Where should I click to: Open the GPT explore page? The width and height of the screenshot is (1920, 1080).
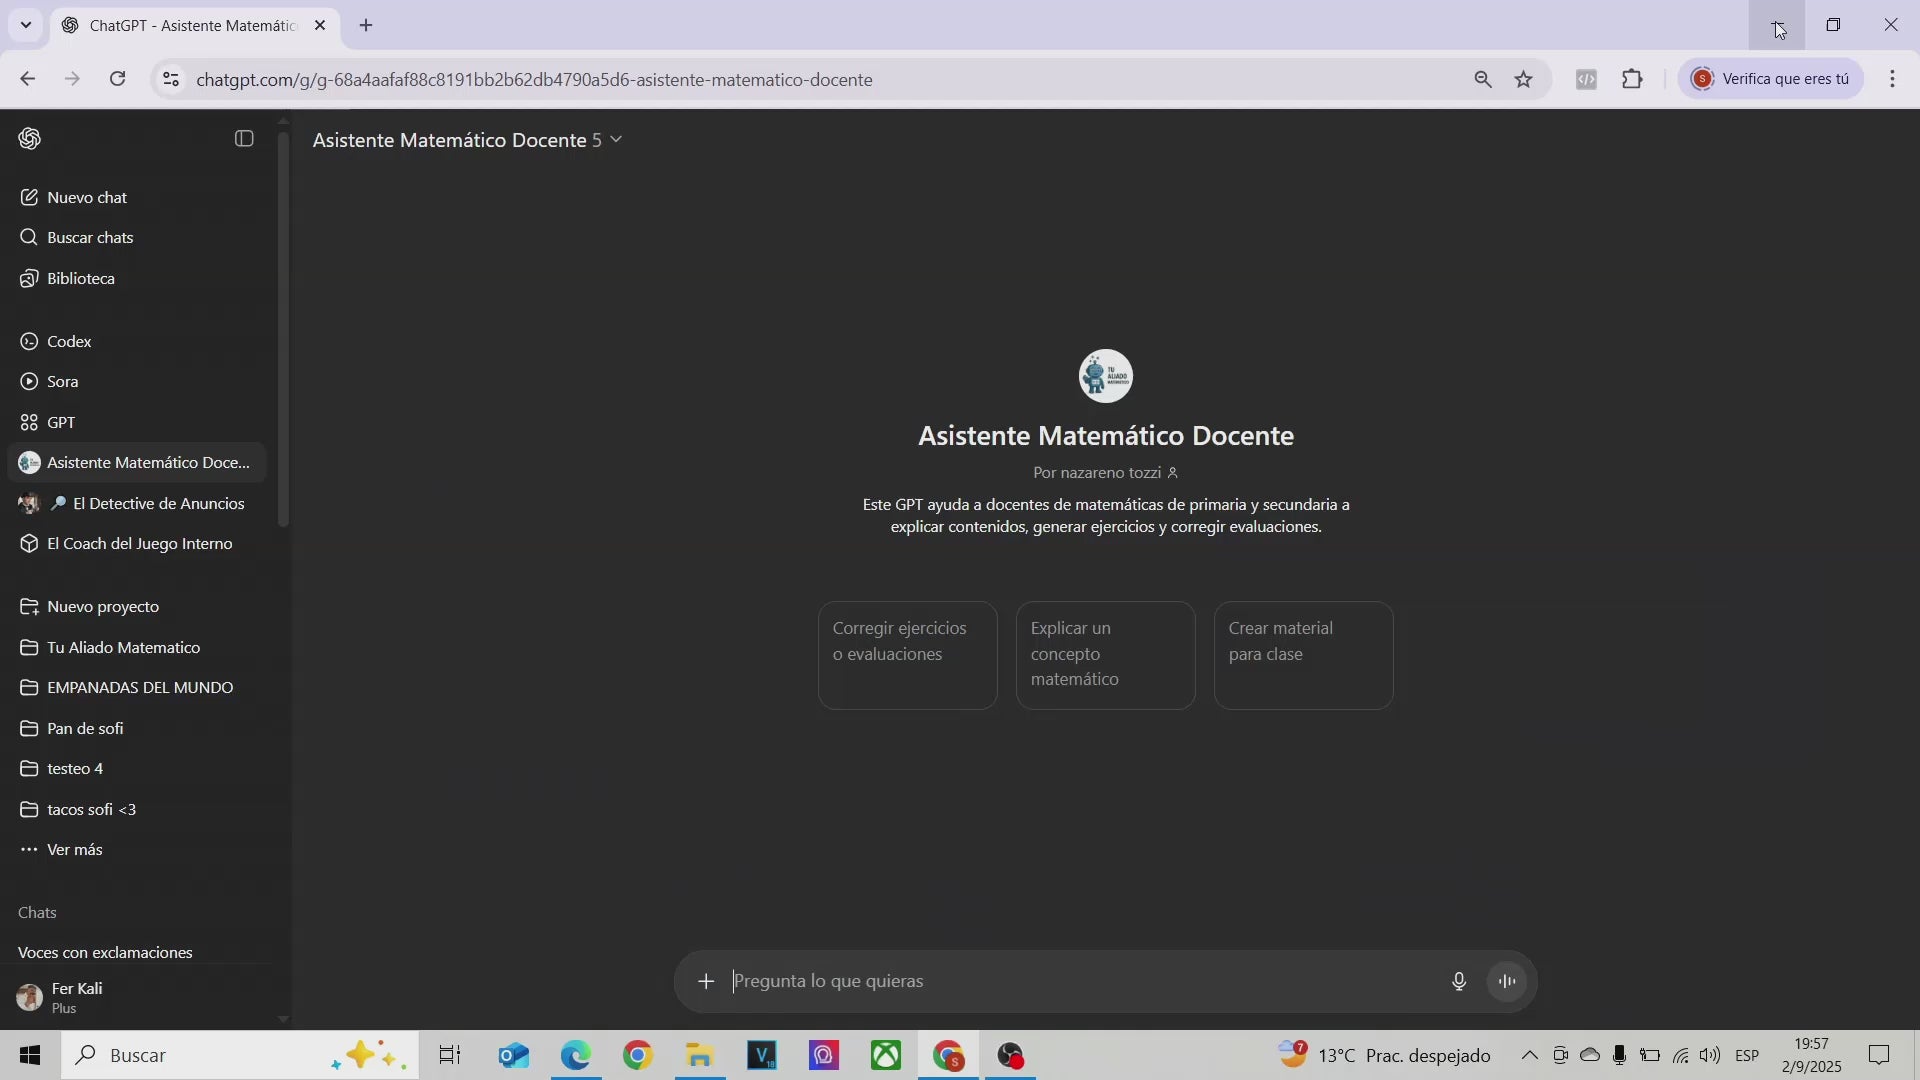point(136,423)
